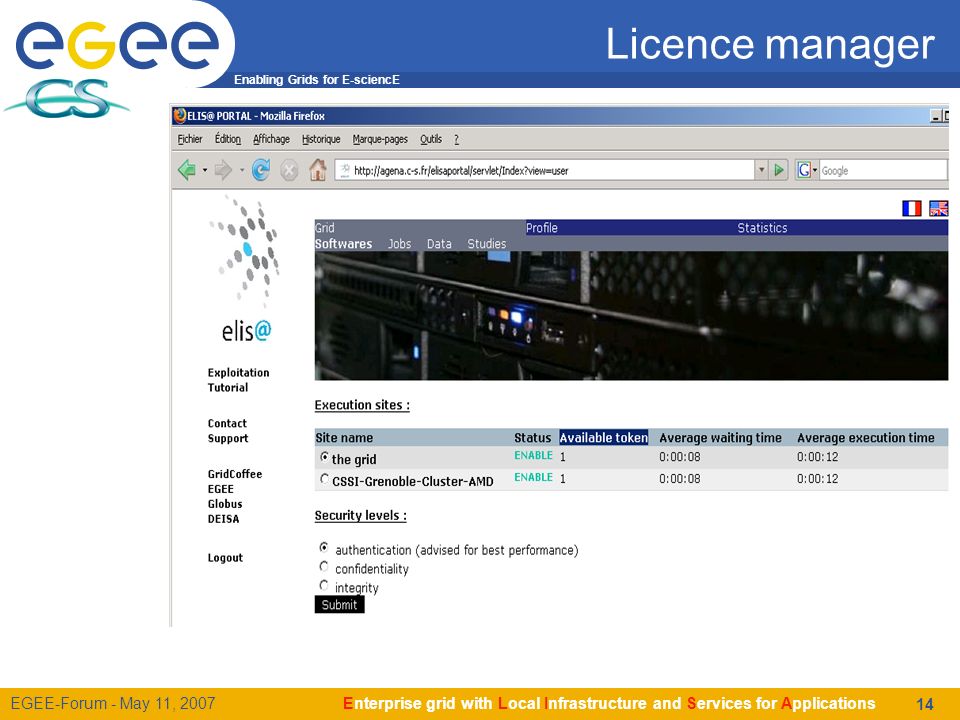Open the Marque-pages menu
The width and height of the screenshot is (960, 720).
380,139
